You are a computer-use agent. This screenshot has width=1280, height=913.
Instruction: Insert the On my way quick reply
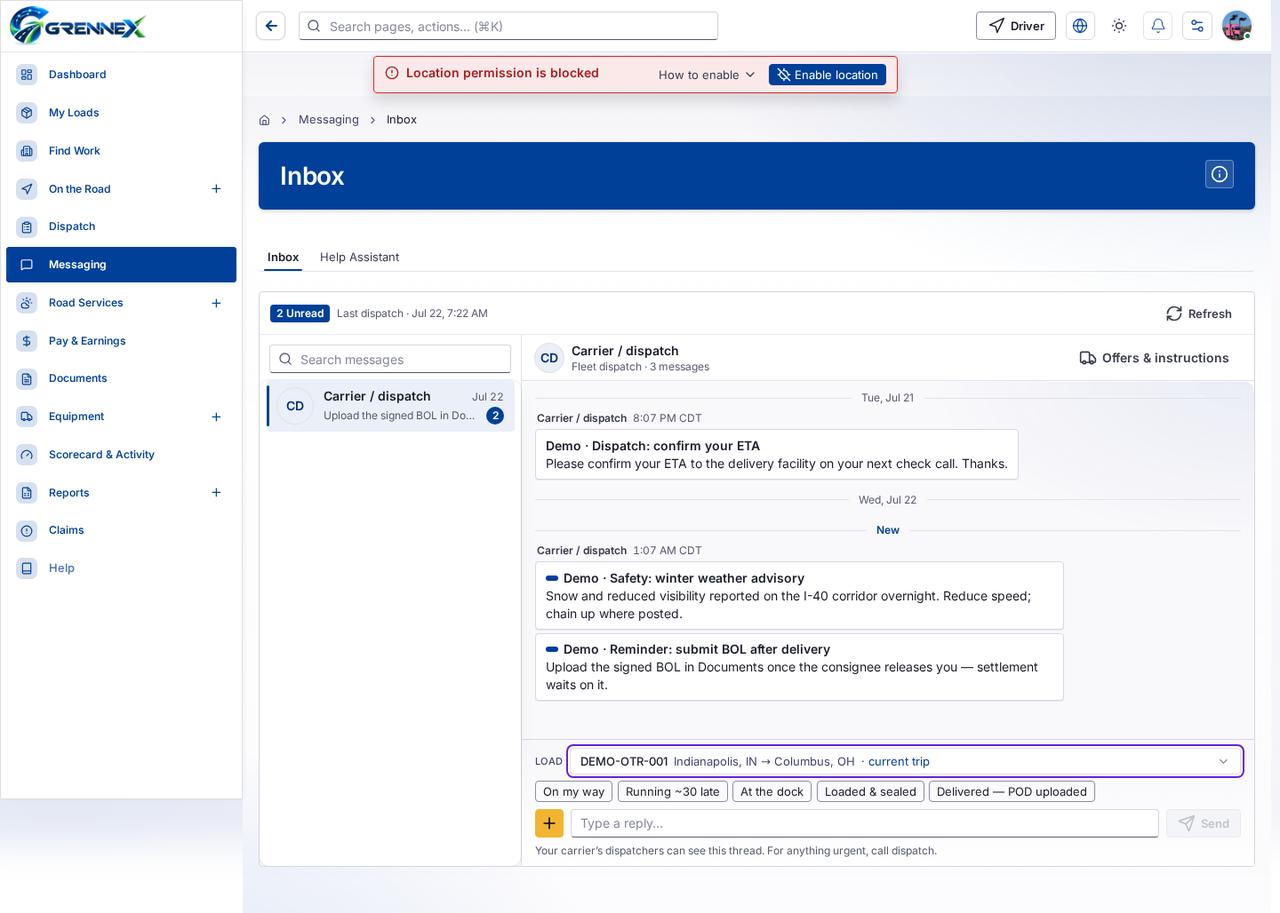pyautogui.click(x=574, y=792)
